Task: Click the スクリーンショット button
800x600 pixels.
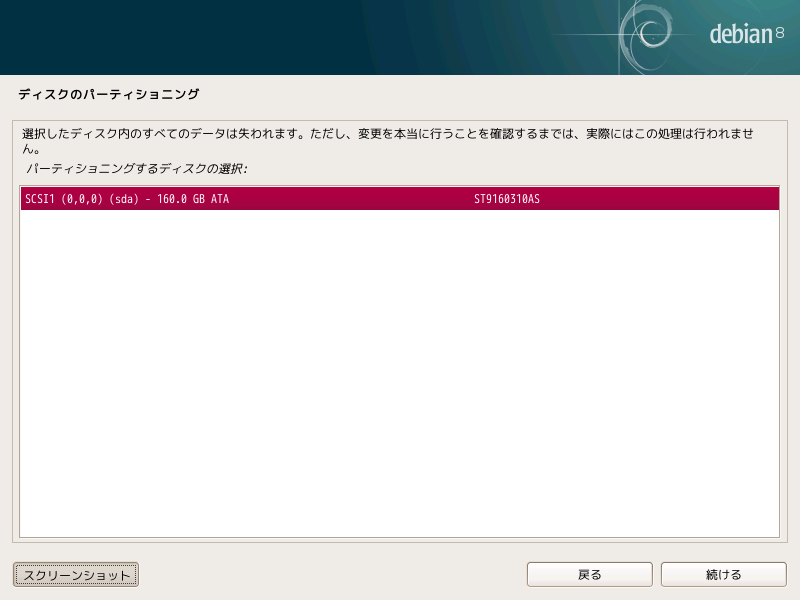Action: coord(76,575)
